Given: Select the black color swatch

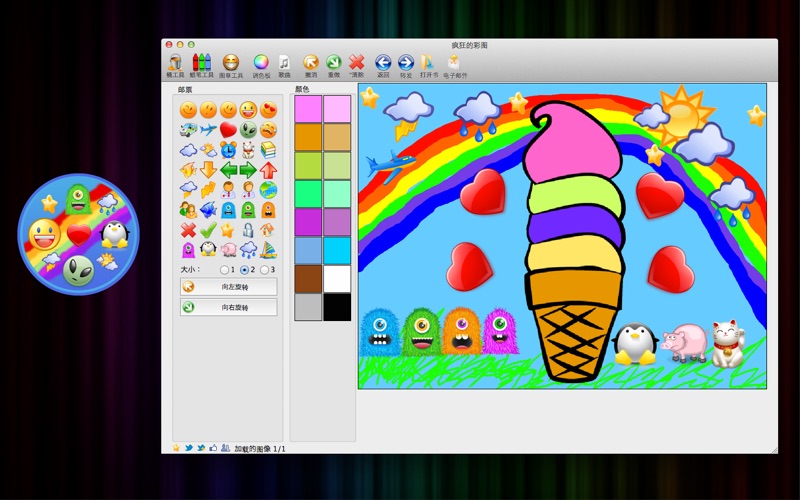Looking at the screenshot, I should pos(337,307).
